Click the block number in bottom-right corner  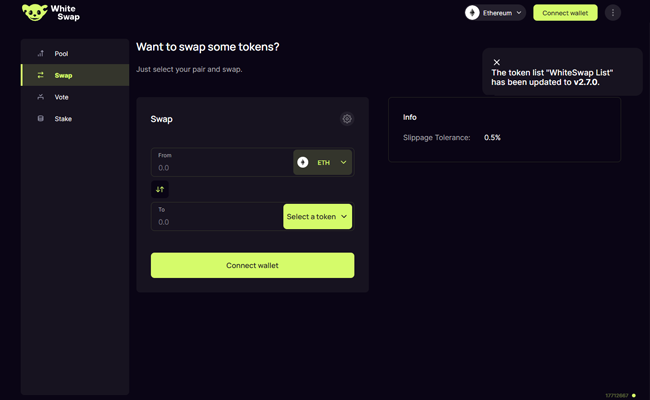[616, 395]
